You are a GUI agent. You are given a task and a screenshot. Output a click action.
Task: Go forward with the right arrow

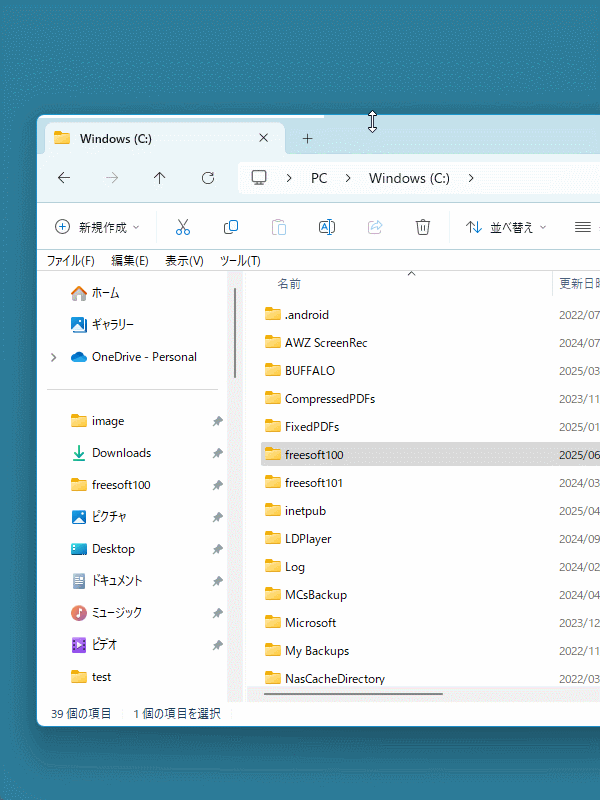[112, 178]
